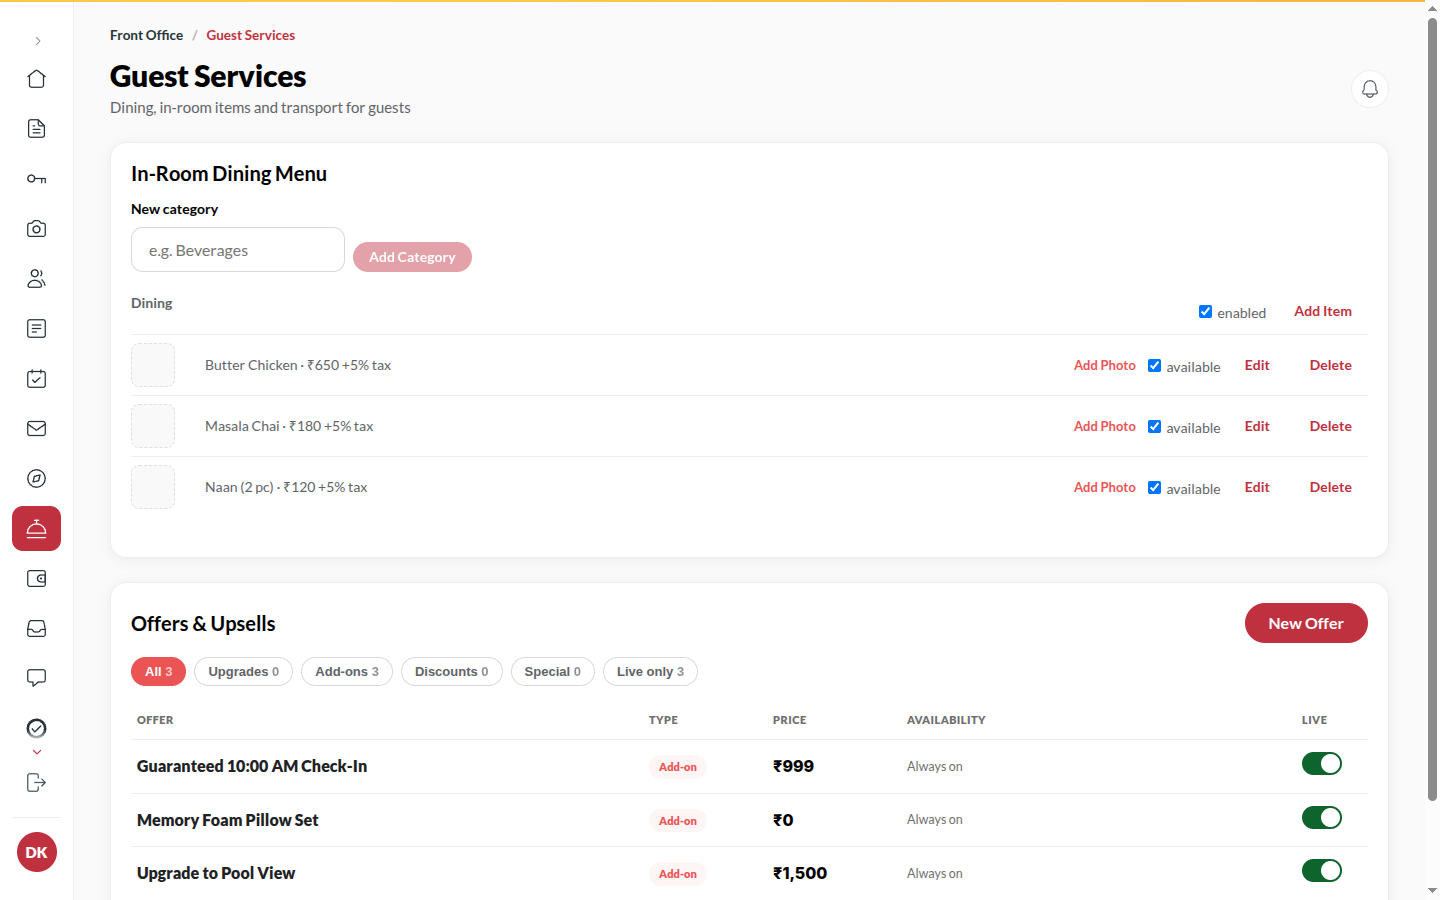Viewport: 1440px width, 900px height.
Task: Open the wallet icon in the sidebar
Action: click(x=36, y=579)
